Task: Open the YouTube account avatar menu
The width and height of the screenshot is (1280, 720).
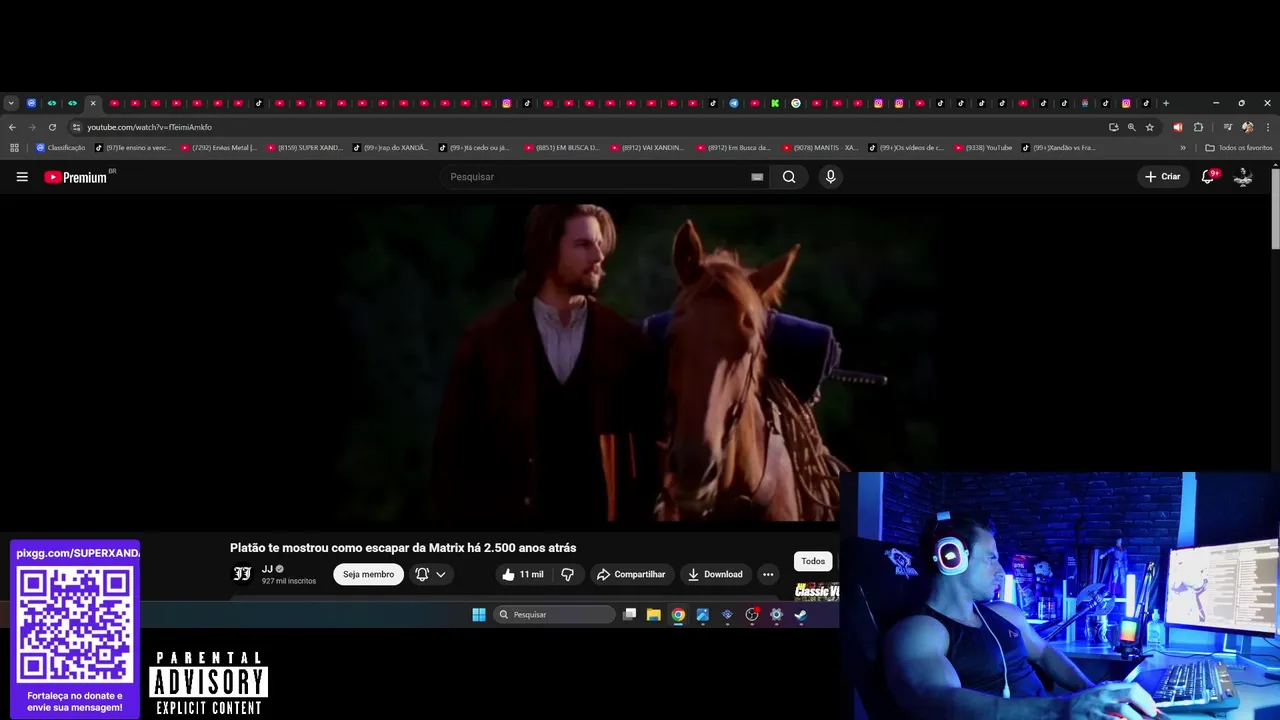Action: (x=1243, y=177)
